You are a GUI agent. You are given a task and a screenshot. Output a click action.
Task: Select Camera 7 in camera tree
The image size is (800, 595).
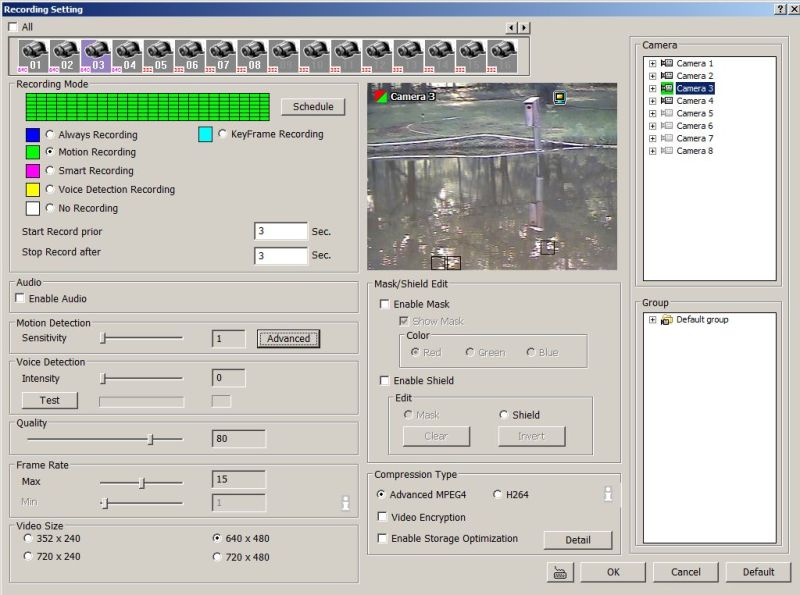694,139
